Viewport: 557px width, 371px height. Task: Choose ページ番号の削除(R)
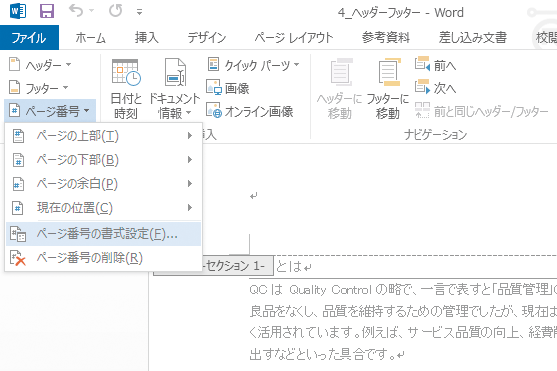click(x=103, y=258)
